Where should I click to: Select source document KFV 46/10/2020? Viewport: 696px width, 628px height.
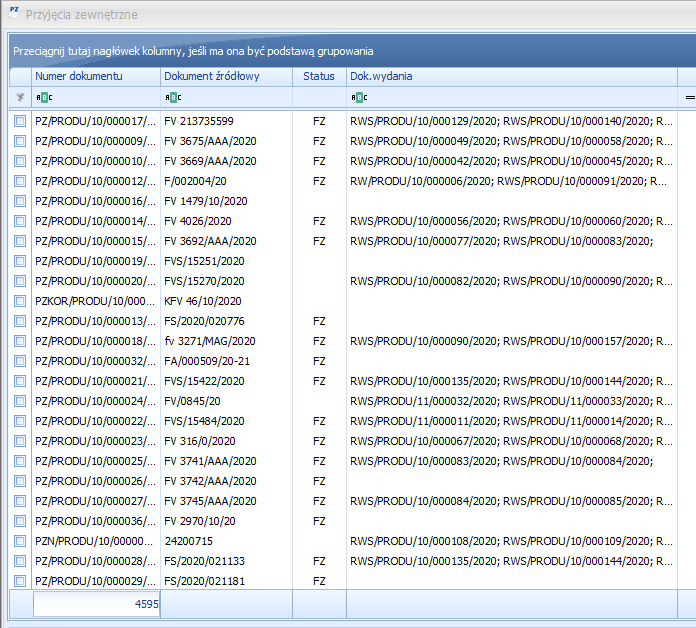coord(203,301)
